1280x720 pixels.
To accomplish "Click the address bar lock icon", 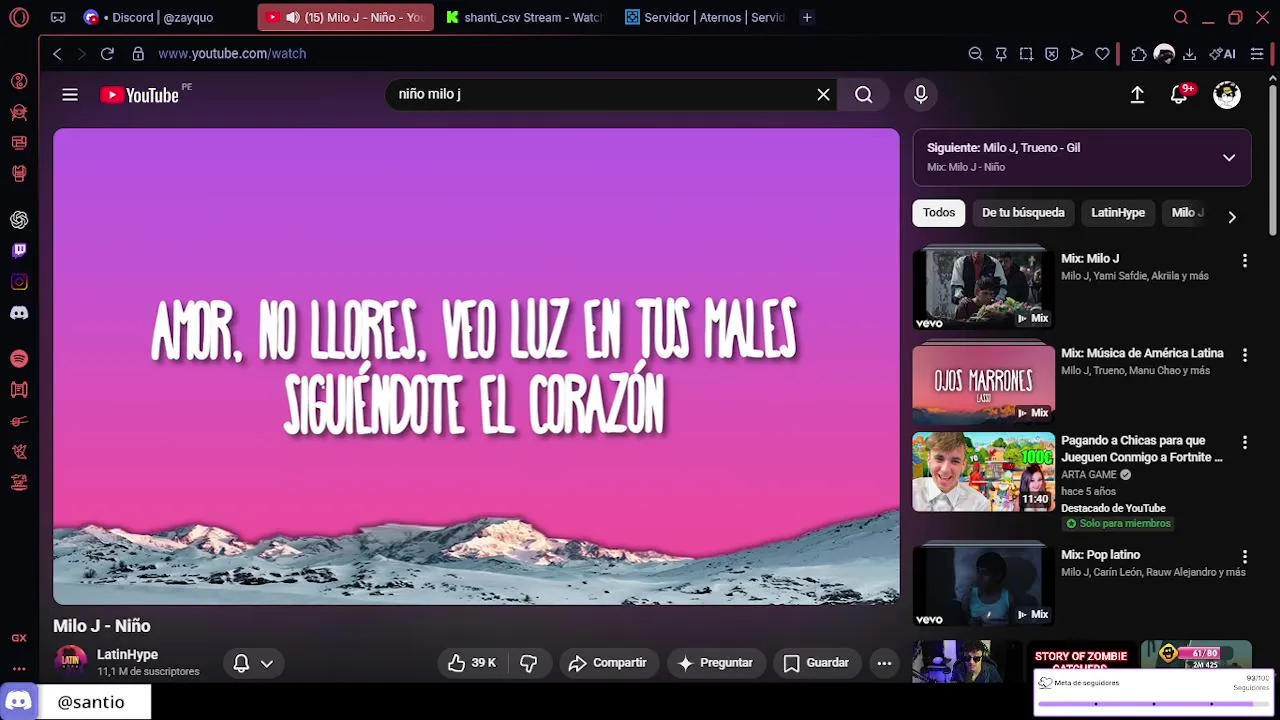I will coord(138,54).
